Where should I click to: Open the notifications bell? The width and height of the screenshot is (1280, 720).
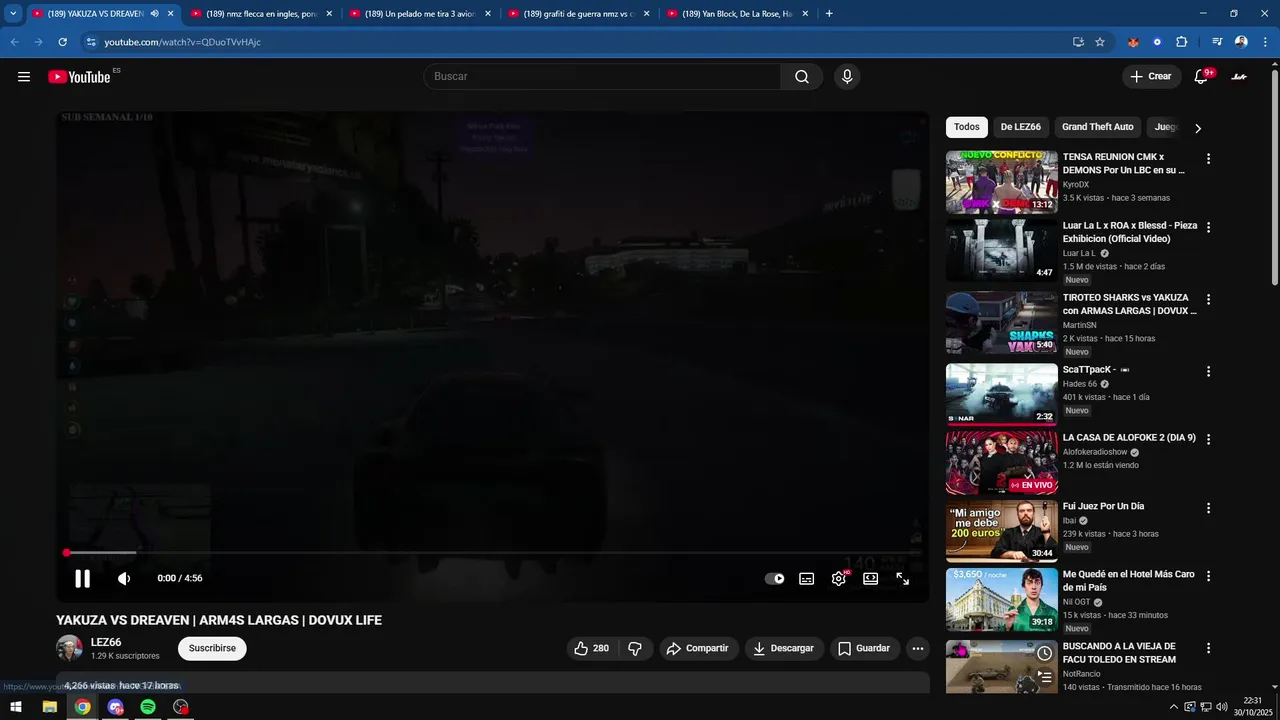(x=1202, y=77)
